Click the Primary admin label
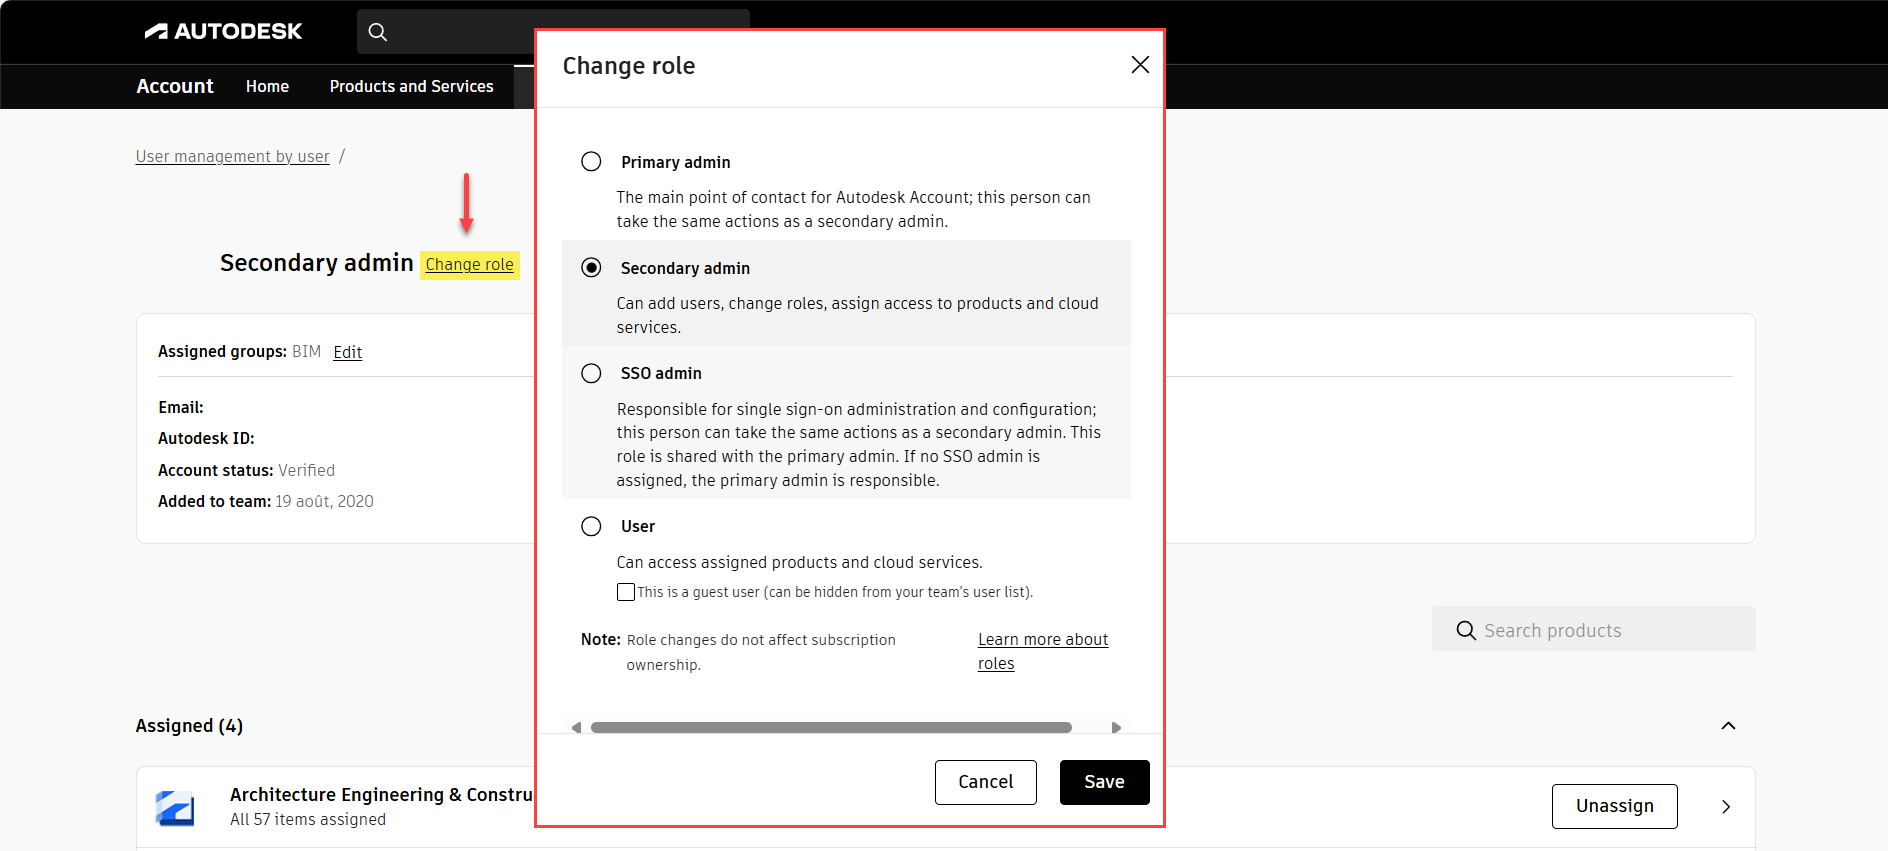1888x851 pixels. 676,162
